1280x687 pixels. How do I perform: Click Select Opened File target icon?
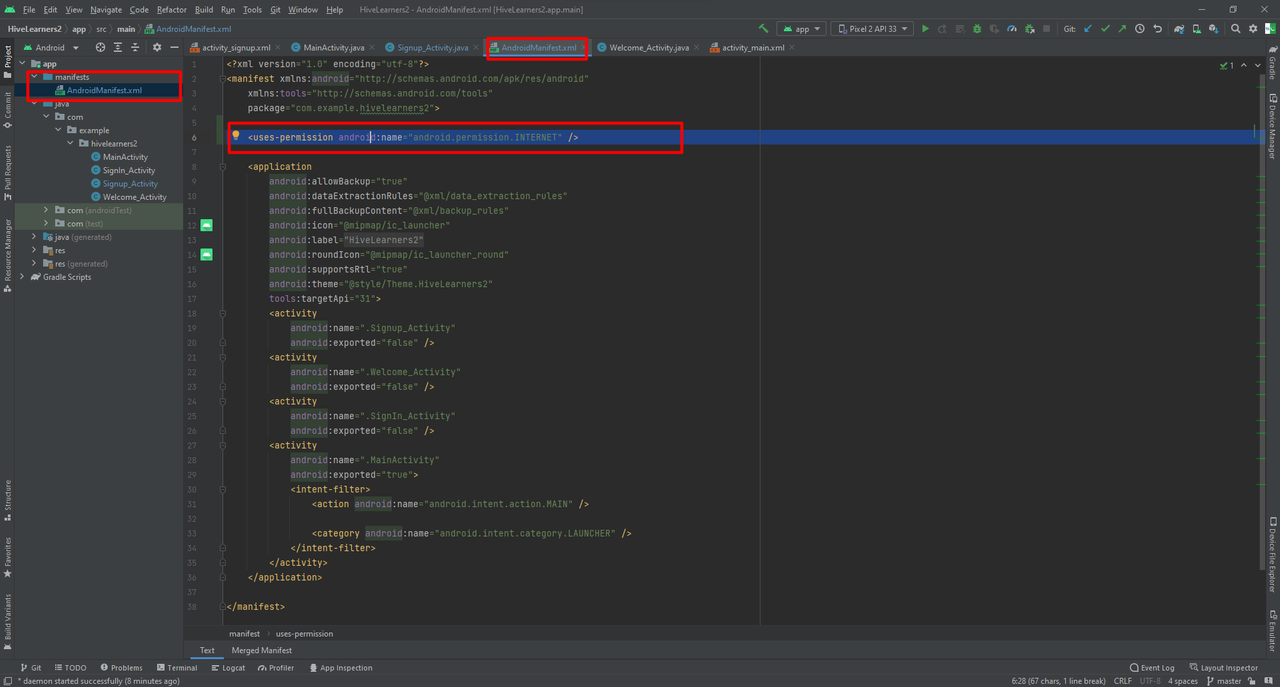(x=100, y=47)
